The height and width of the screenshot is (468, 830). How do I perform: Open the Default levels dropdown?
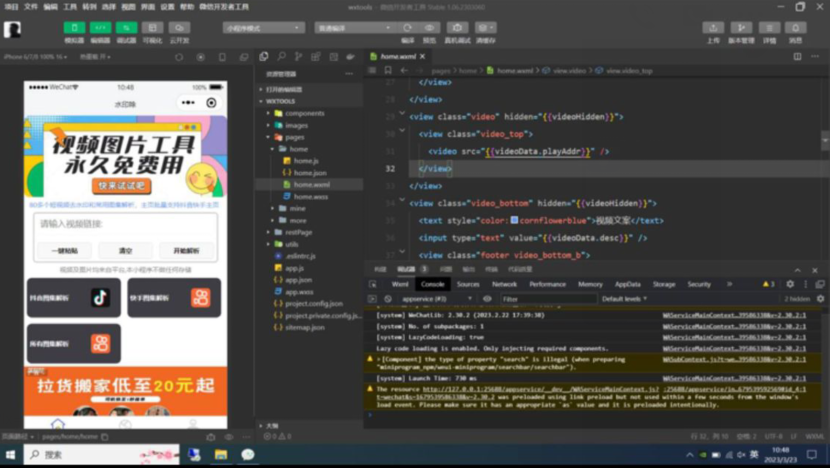tap(624, 299)
